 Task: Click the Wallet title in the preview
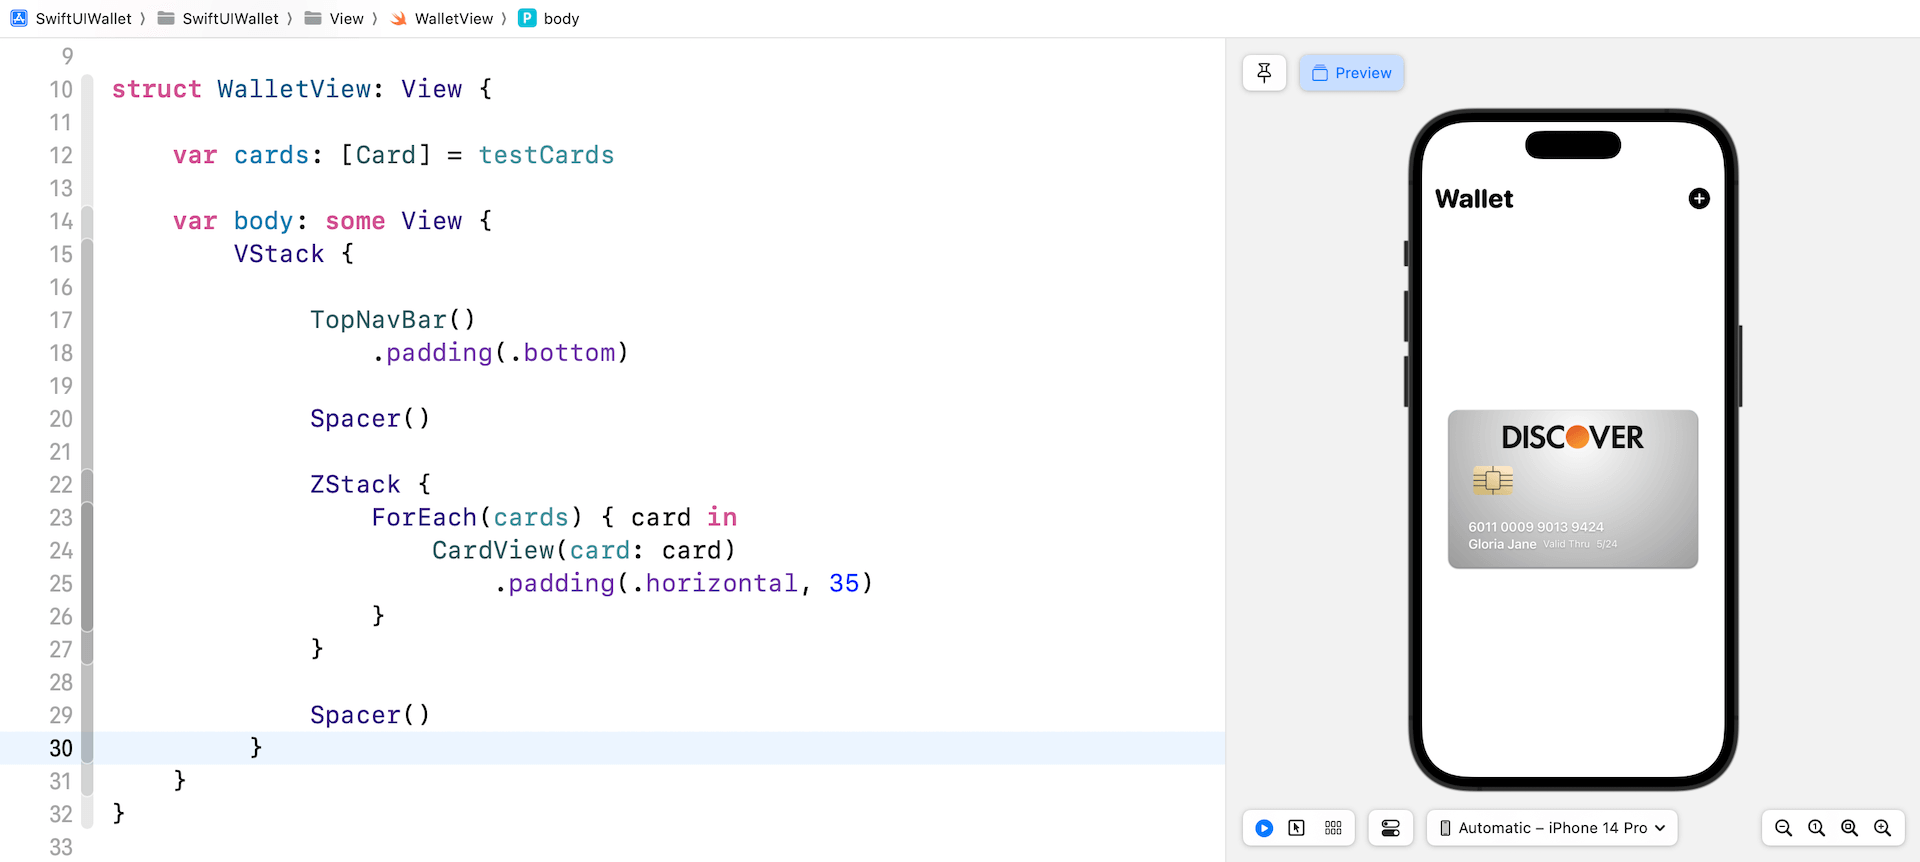coord(1474,199)
